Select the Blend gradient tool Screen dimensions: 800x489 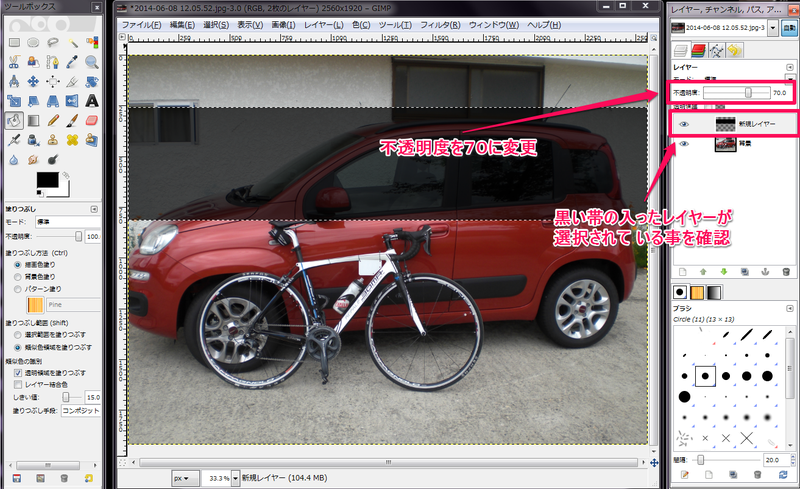(x=33, y=120)
